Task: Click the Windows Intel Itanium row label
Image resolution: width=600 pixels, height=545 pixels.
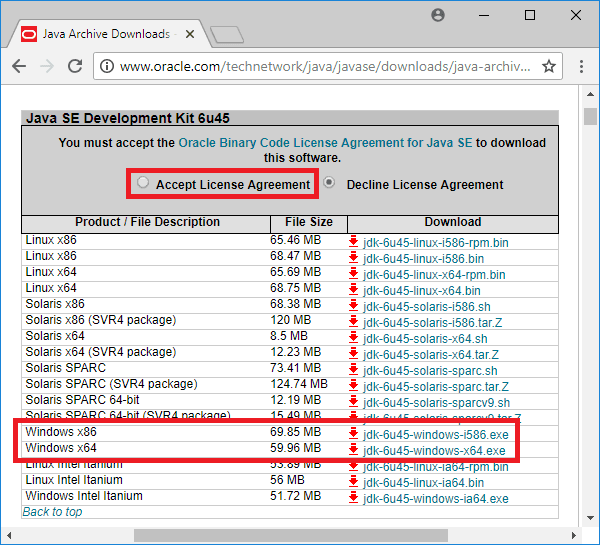Action: pos(84,496)
